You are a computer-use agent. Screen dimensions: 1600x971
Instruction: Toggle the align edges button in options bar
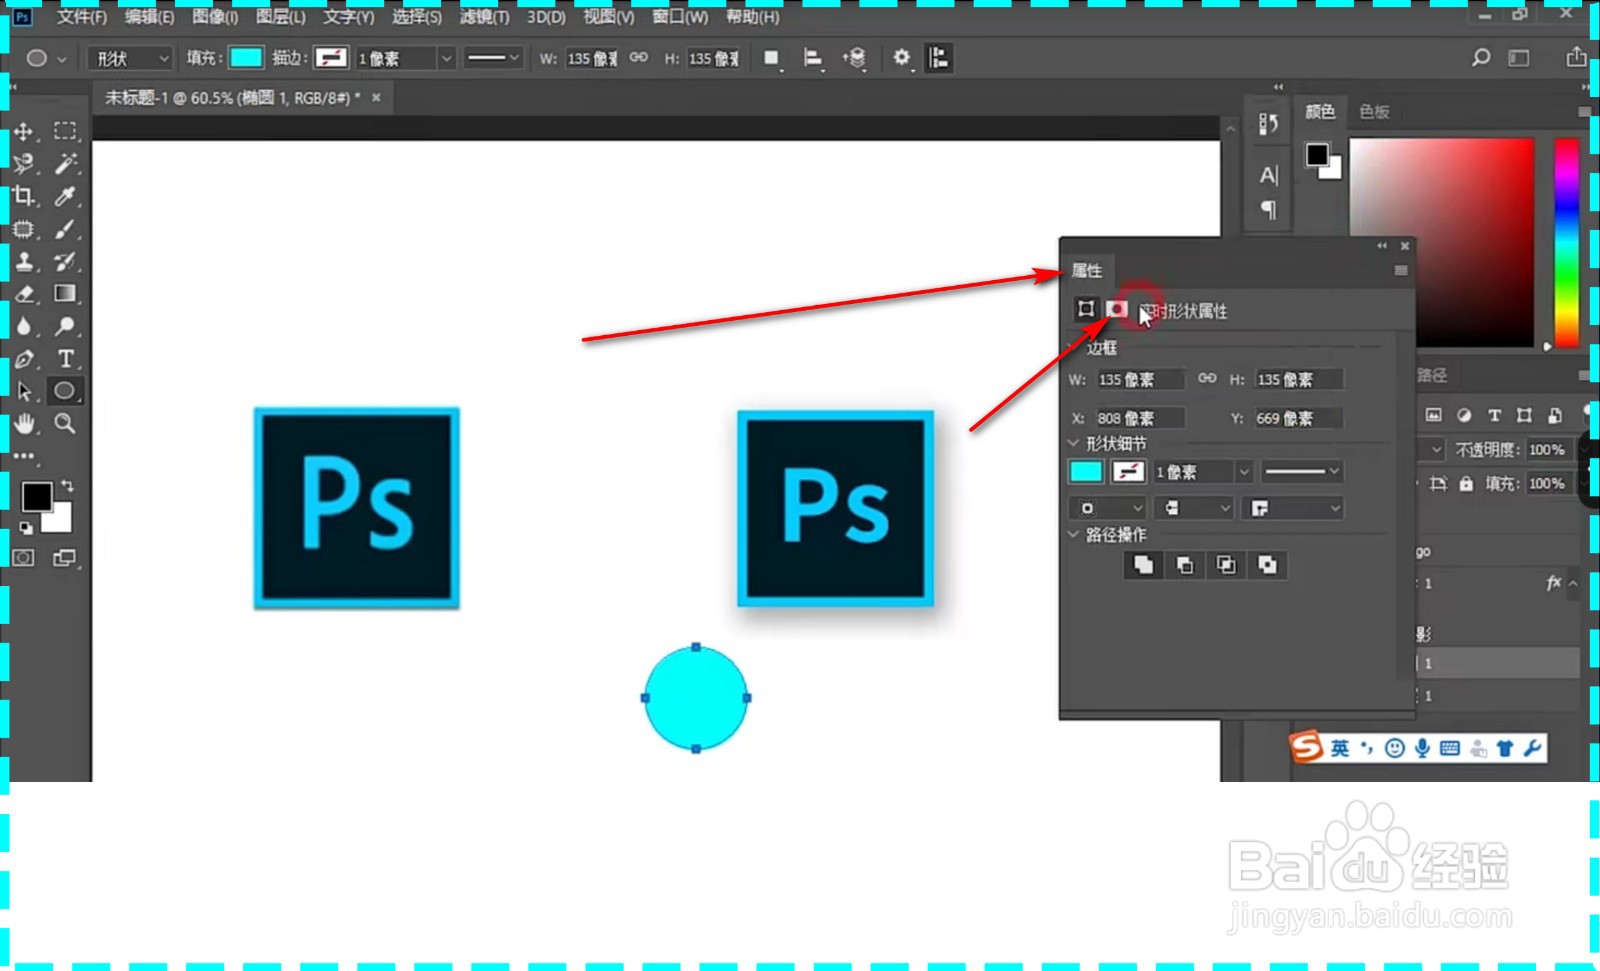pos(938,58)
